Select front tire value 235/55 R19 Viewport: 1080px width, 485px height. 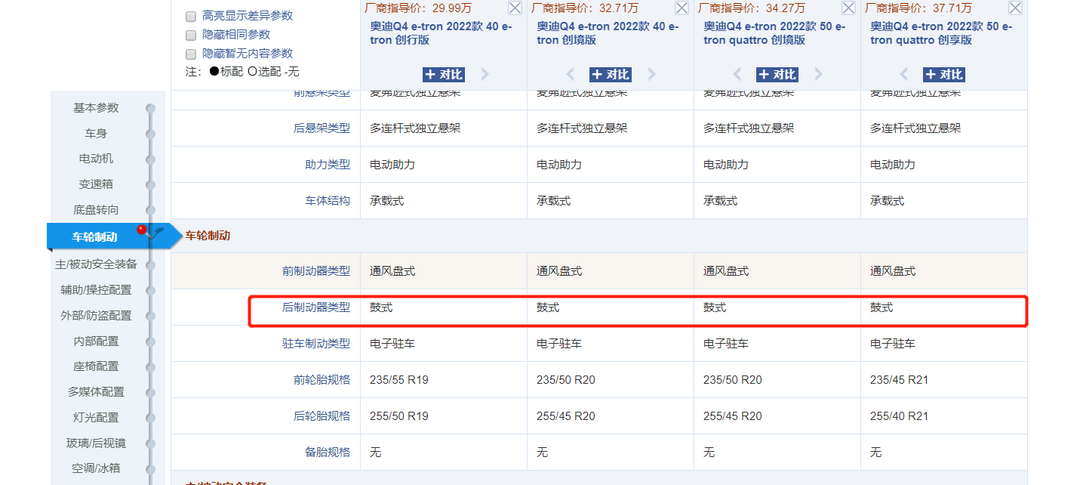(x=399, y=380)
